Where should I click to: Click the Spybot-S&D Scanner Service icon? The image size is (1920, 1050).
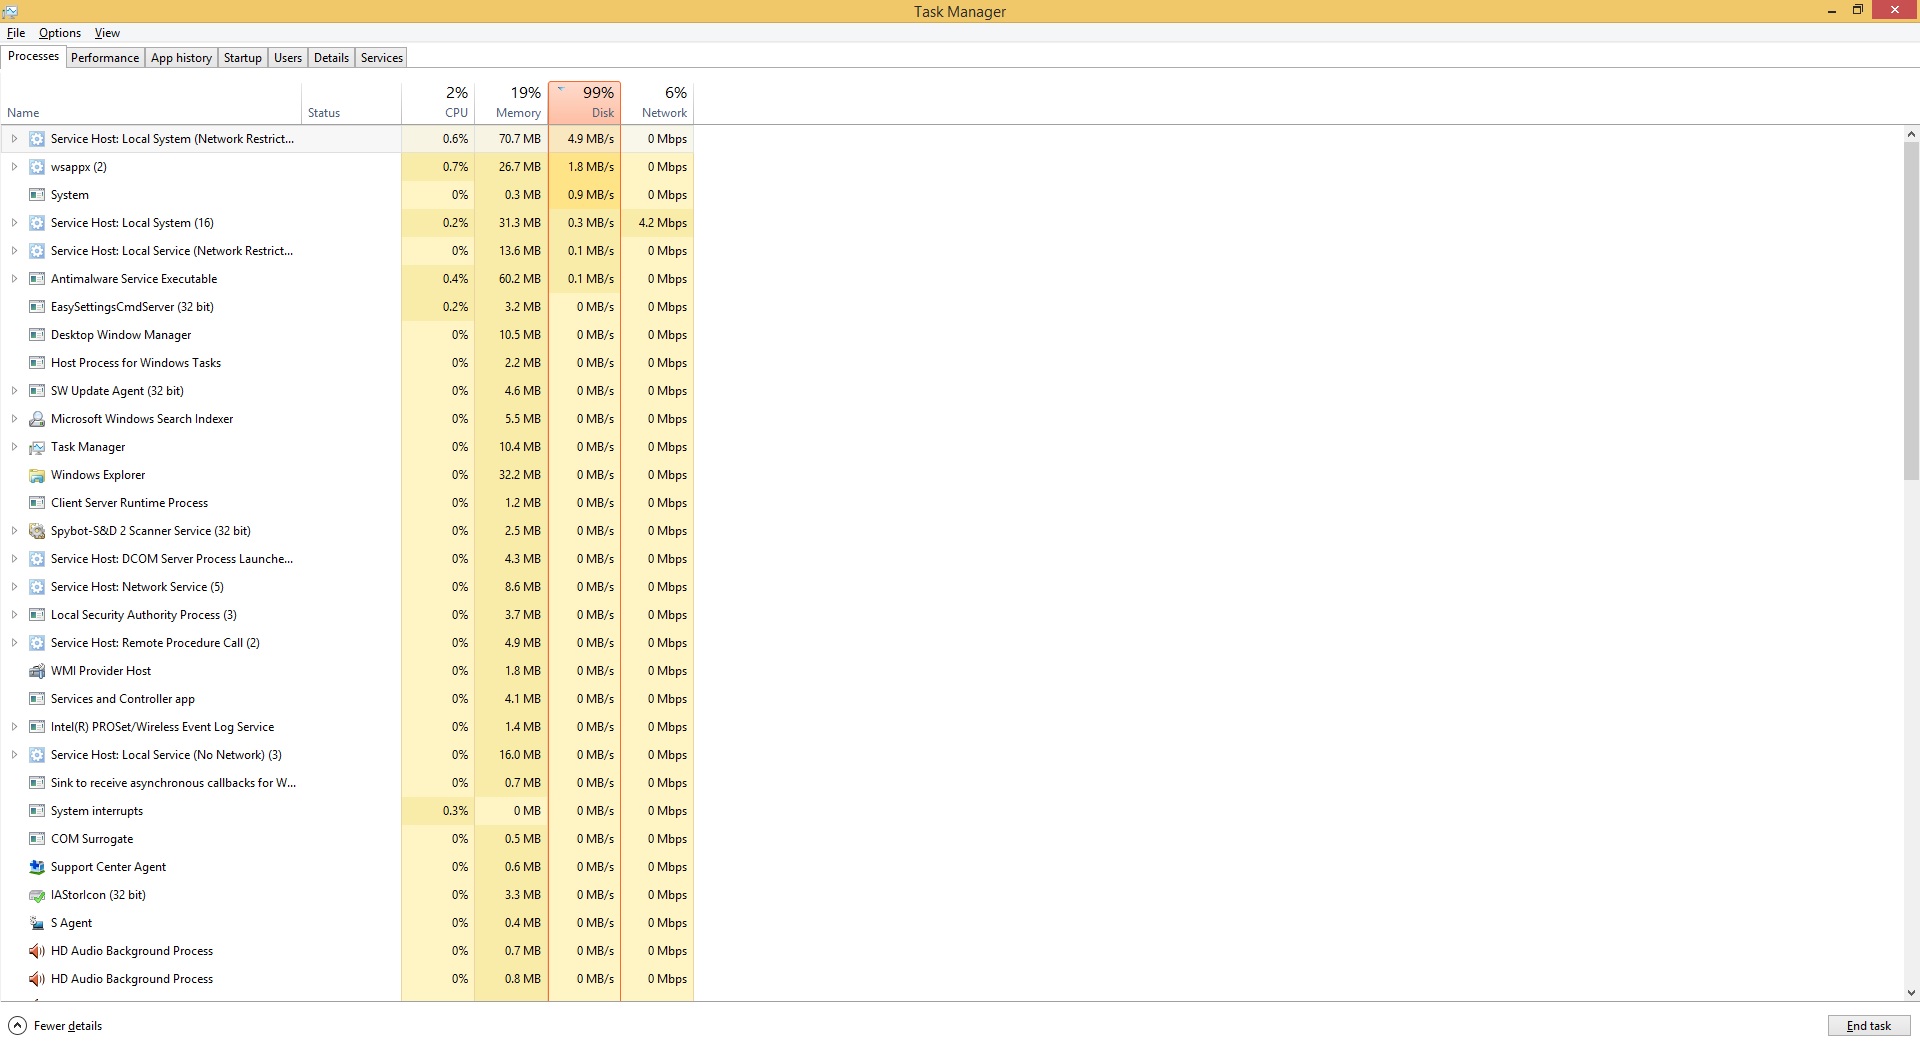coord(37,531)
